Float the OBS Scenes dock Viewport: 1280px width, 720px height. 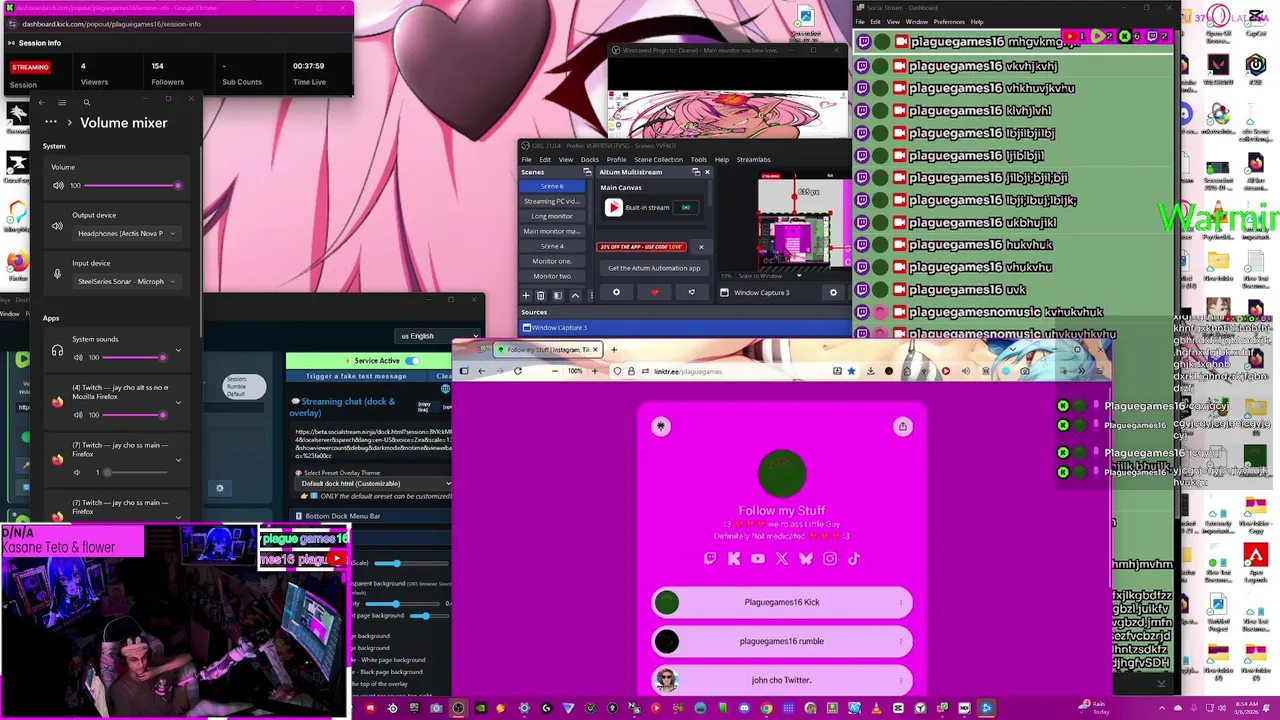587,172
